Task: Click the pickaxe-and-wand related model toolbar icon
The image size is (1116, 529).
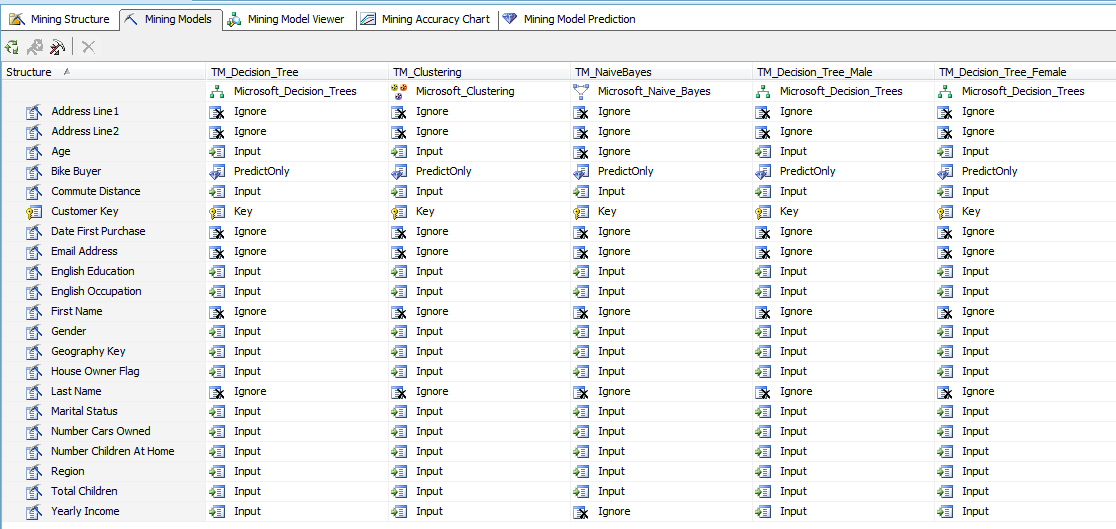Action: click(x=58, y=48)
